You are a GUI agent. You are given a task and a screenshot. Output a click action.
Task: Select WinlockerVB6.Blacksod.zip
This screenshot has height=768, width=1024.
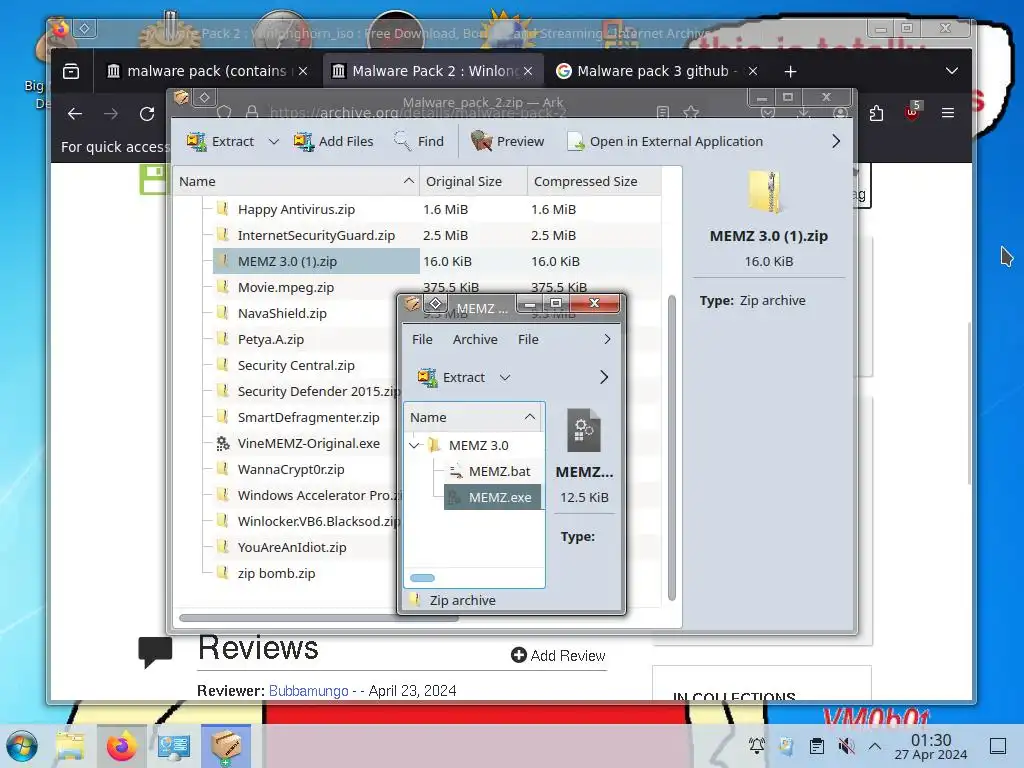[x=318, y=521]
